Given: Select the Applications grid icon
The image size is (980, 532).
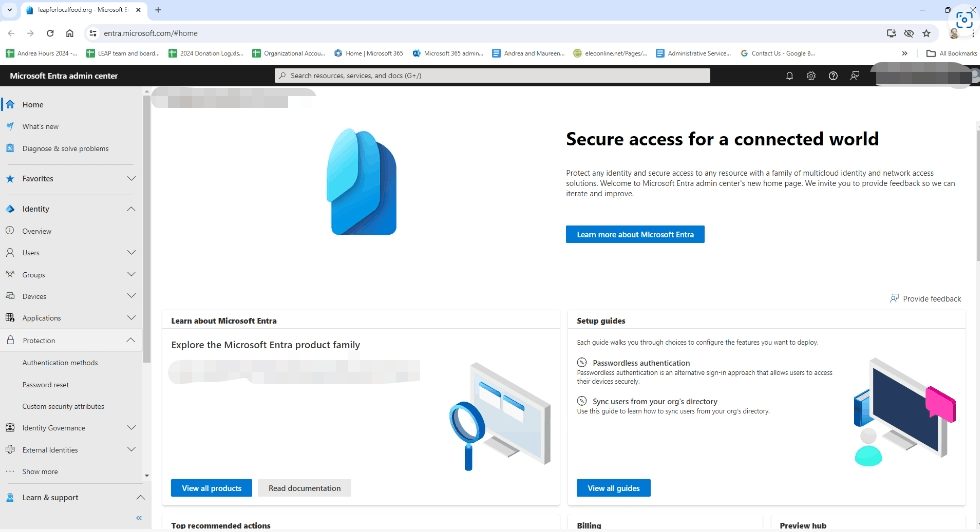Looking at the screenshot, I should click(10, 318).
